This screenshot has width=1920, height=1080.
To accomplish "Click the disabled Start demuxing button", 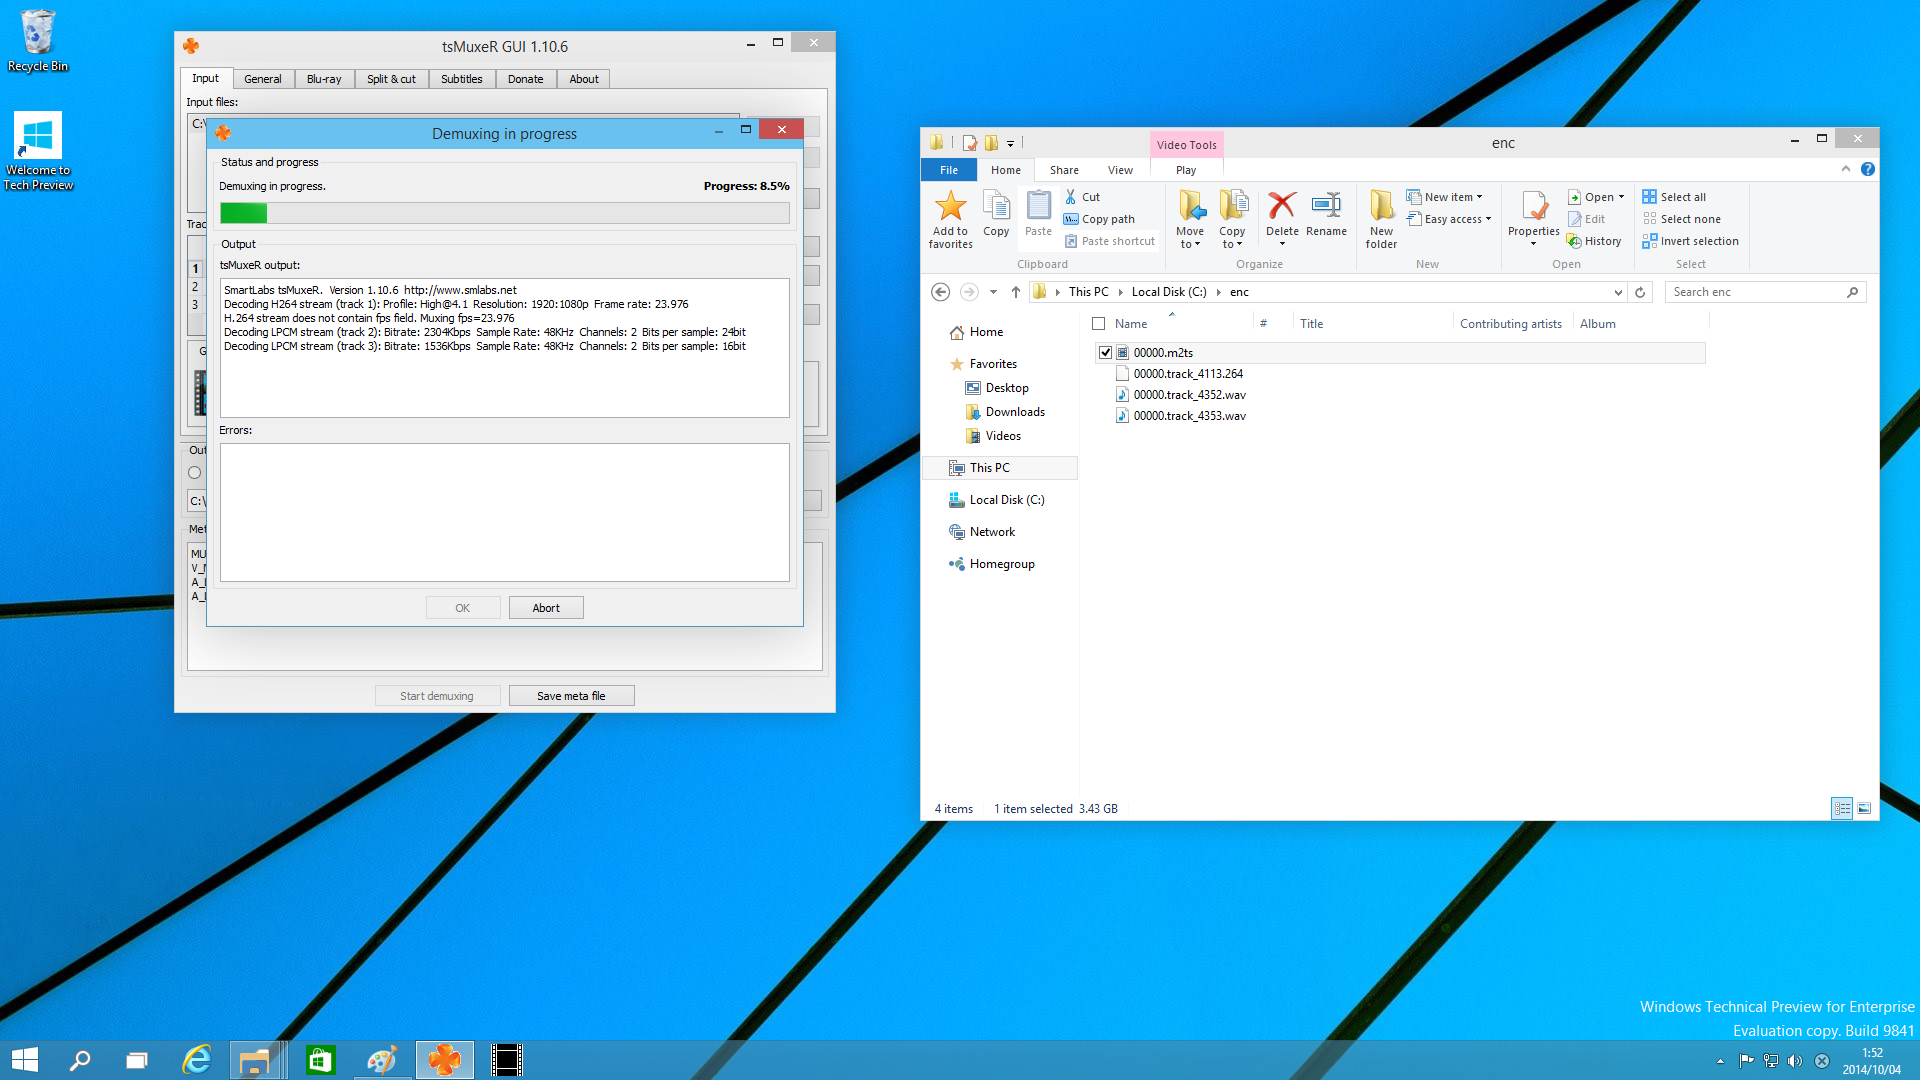I will [x=437, y=696].
